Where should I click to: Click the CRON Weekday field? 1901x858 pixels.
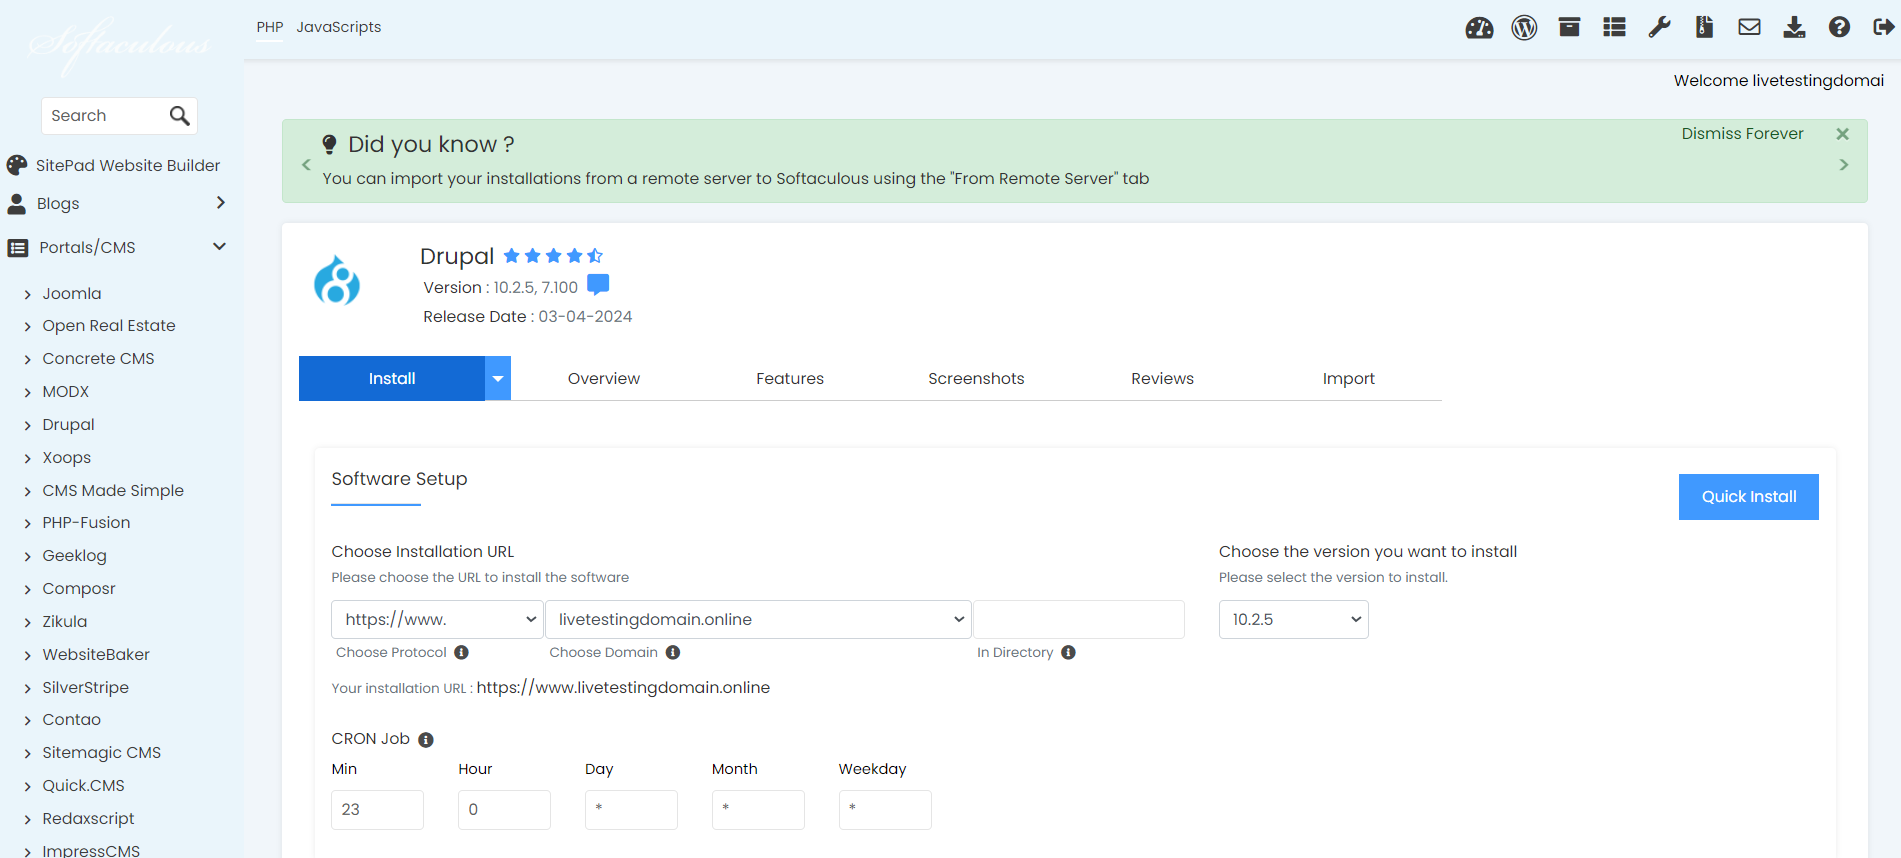885,810
